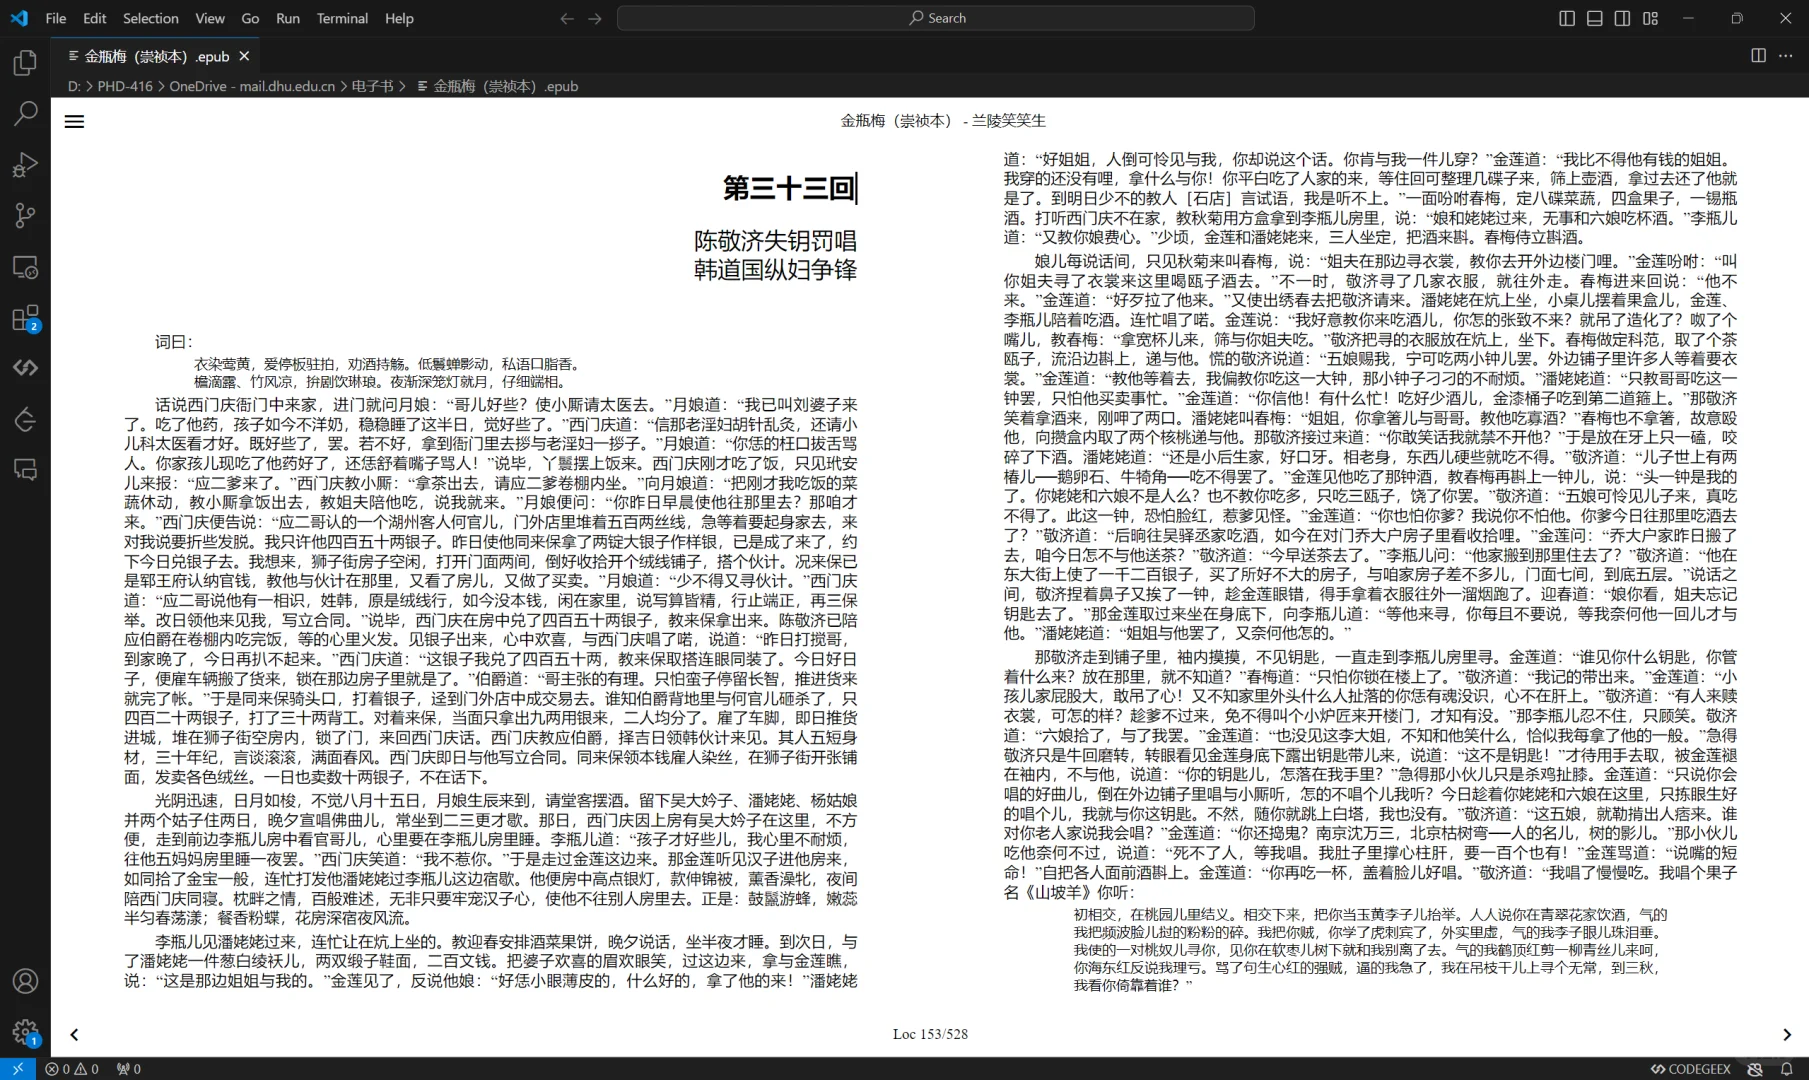
Task: Navigate forward using the title bar arrow
Action: (x=595, y=18)
